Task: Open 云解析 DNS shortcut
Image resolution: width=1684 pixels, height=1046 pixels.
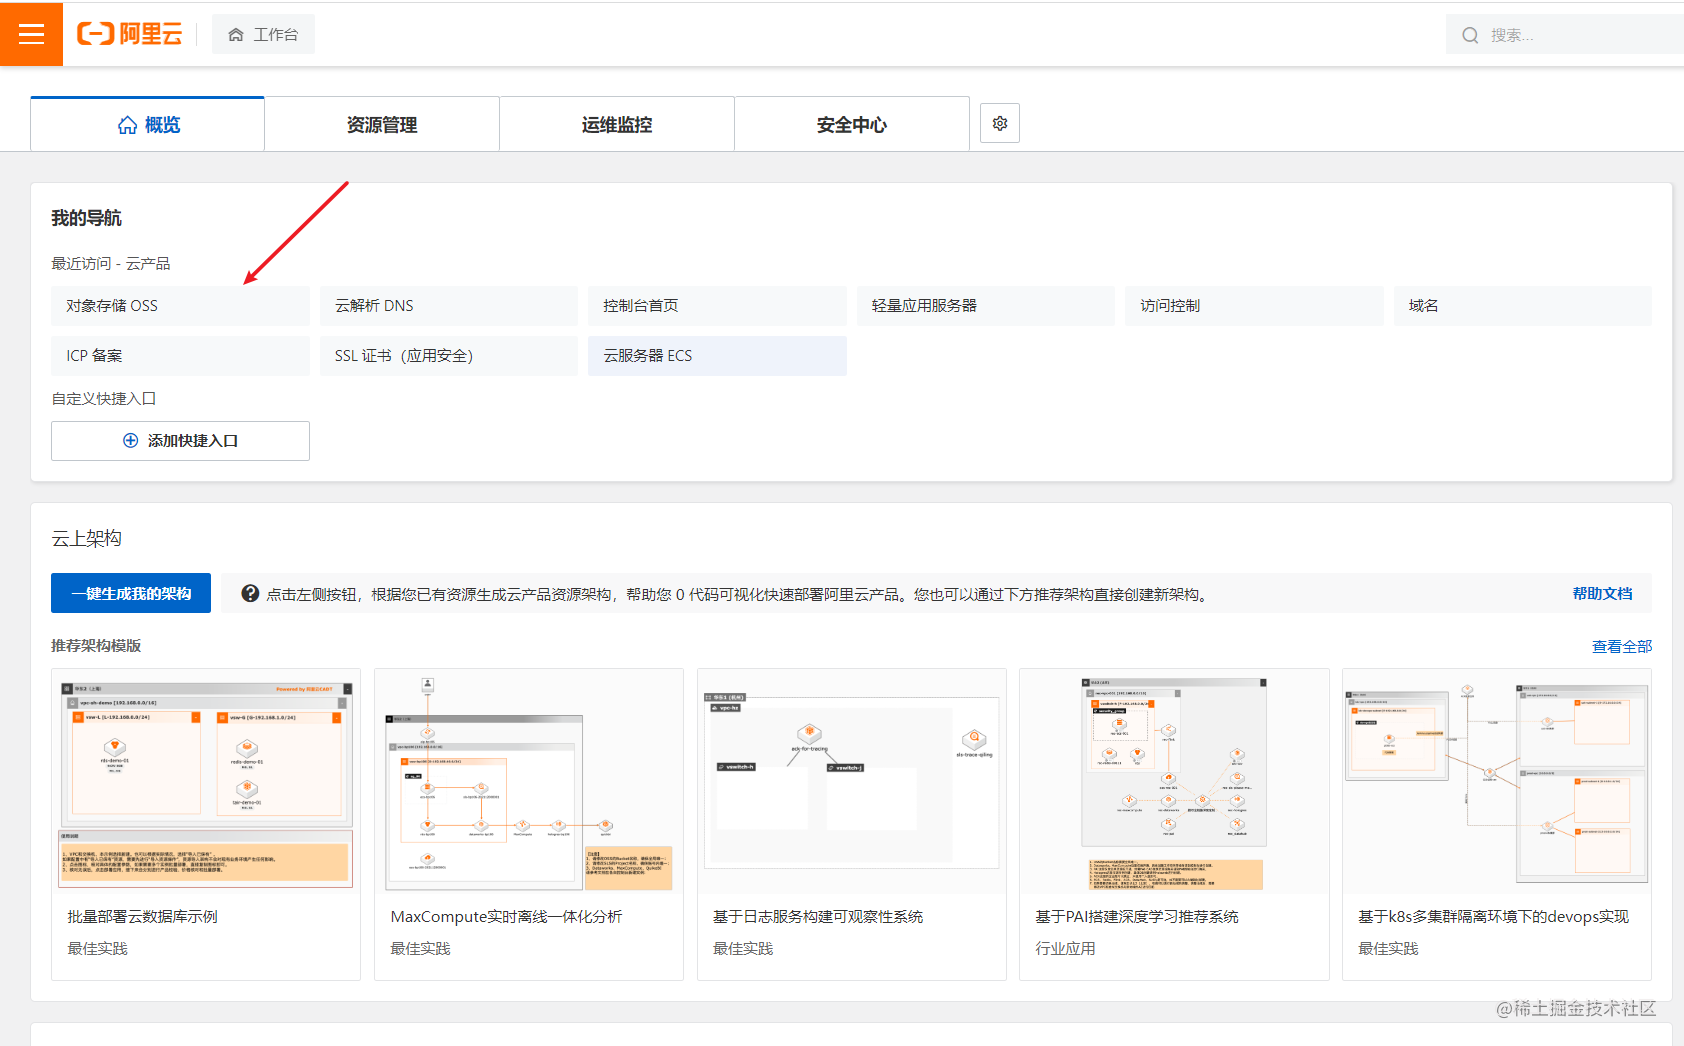Action: [x=449, y=306]
